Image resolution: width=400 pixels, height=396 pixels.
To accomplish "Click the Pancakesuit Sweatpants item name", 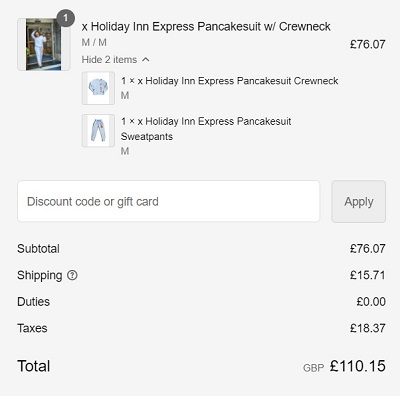I will (x=206, y=129).
